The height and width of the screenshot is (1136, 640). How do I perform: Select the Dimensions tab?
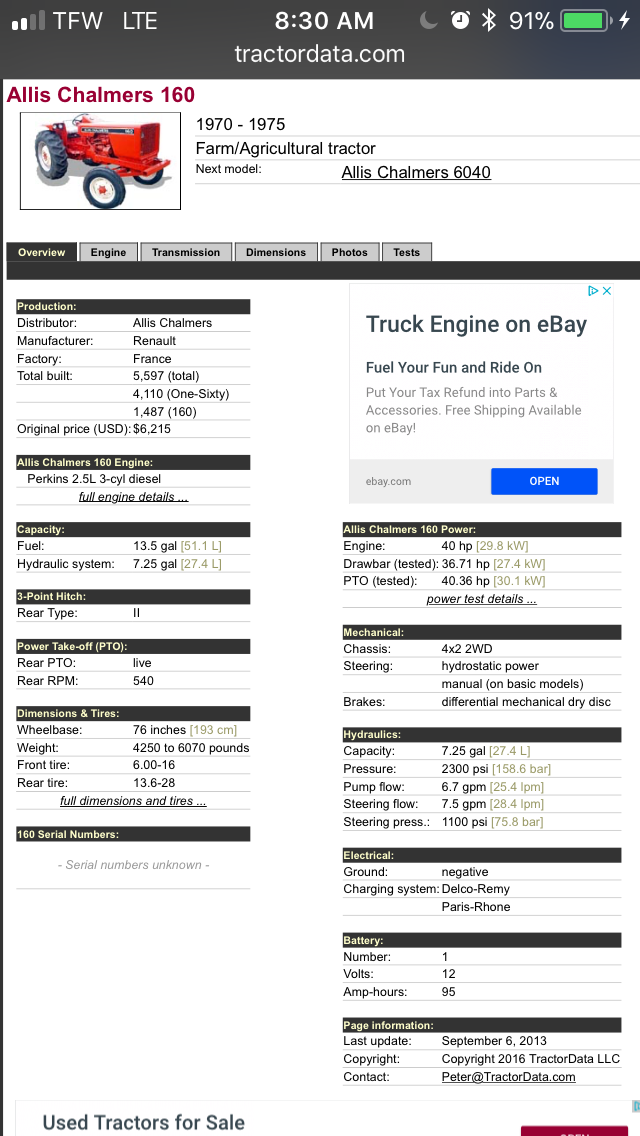click(x=276, y=252)
